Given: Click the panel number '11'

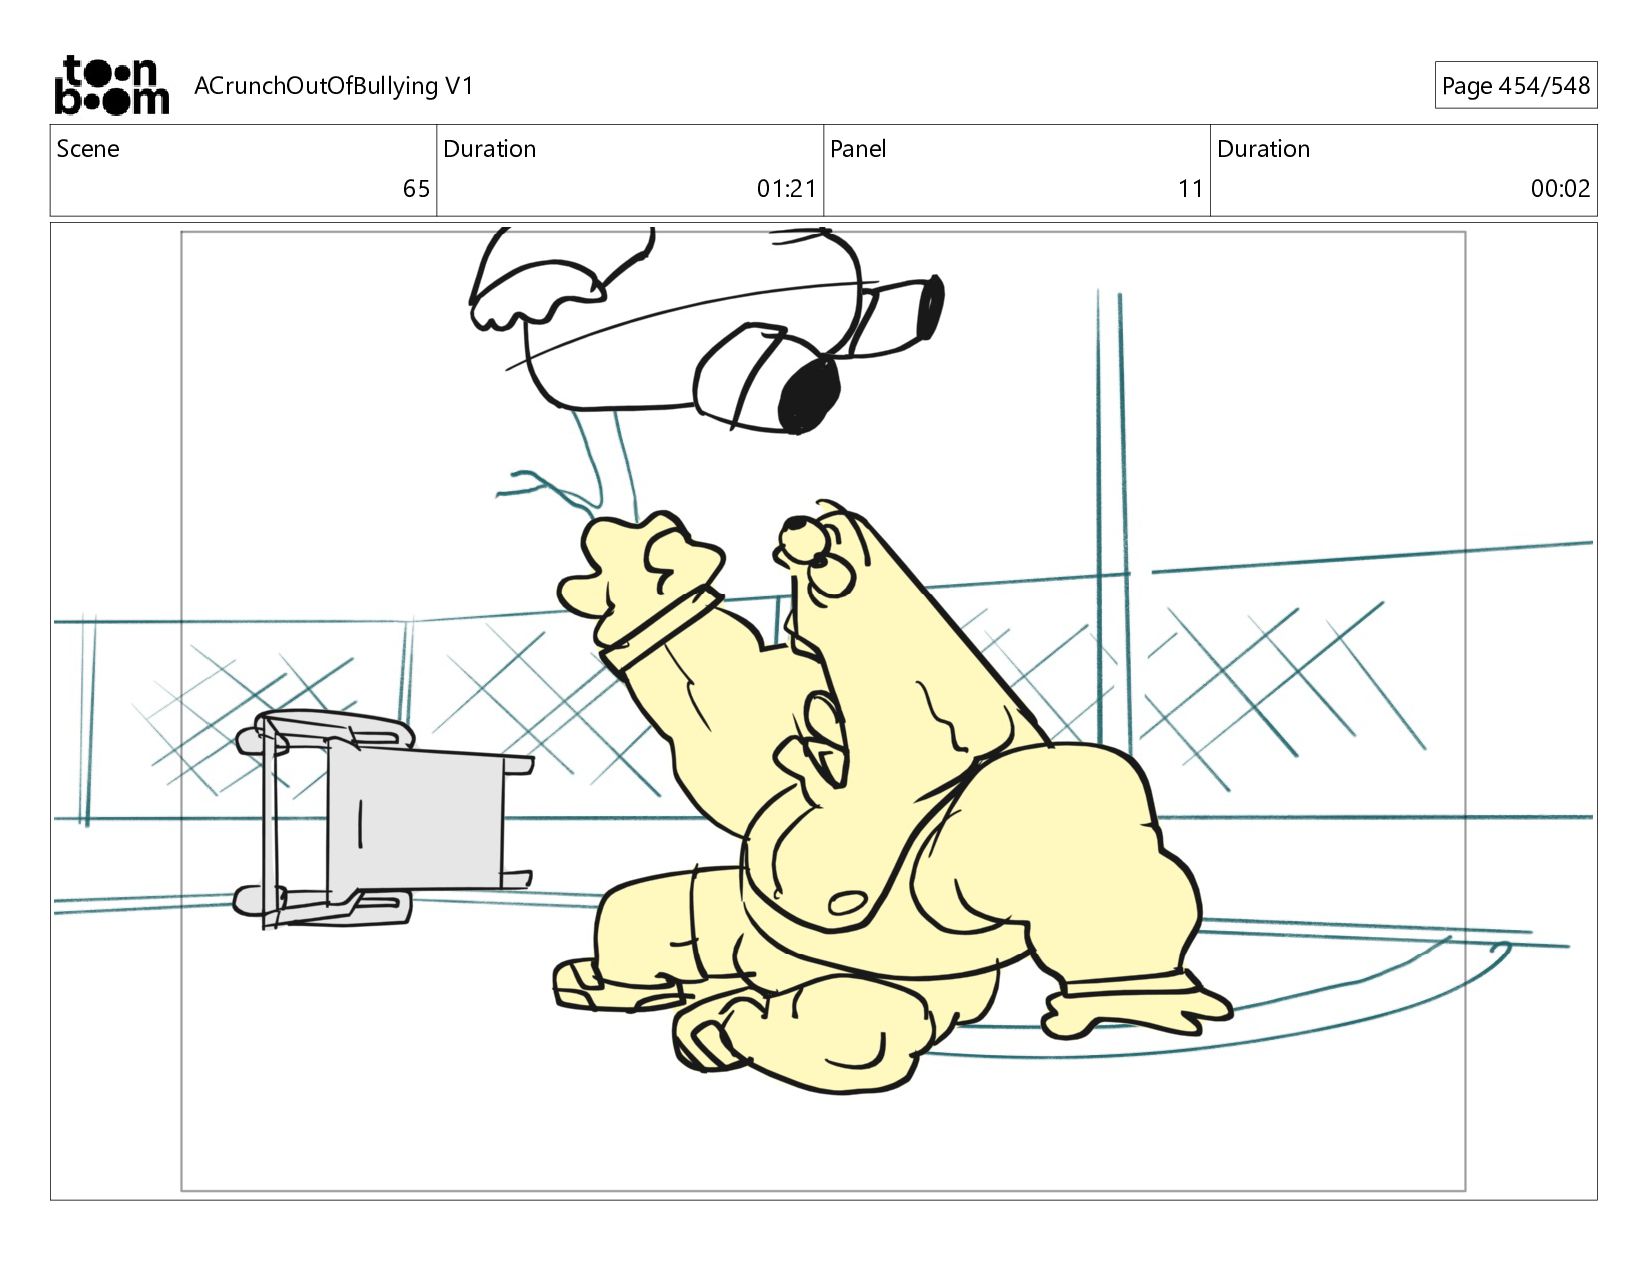Looking at the screenshot, I should 1190,189.
